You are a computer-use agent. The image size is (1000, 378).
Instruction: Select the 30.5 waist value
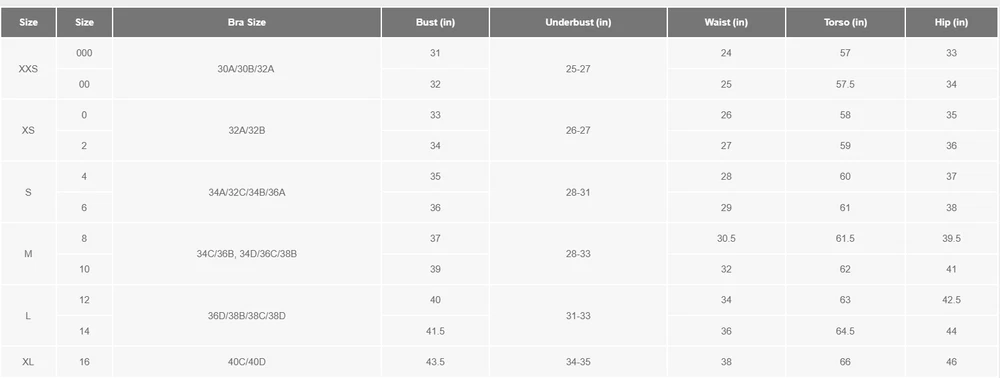(x=726, y=238)
